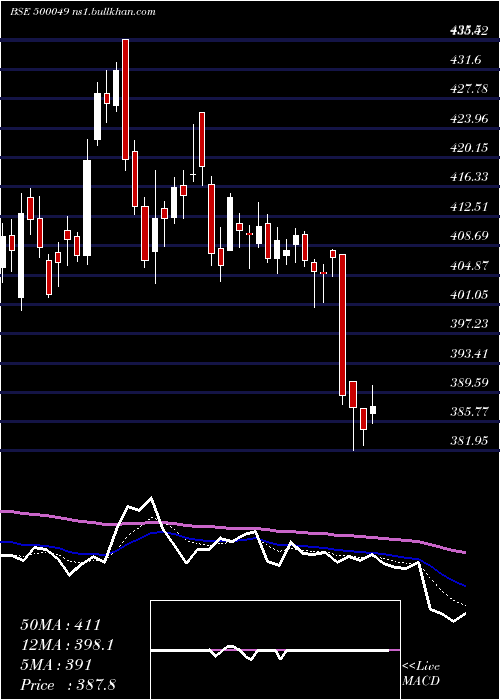Click the 5MA : 391 readout
The image size is (500, 700).
56,665
